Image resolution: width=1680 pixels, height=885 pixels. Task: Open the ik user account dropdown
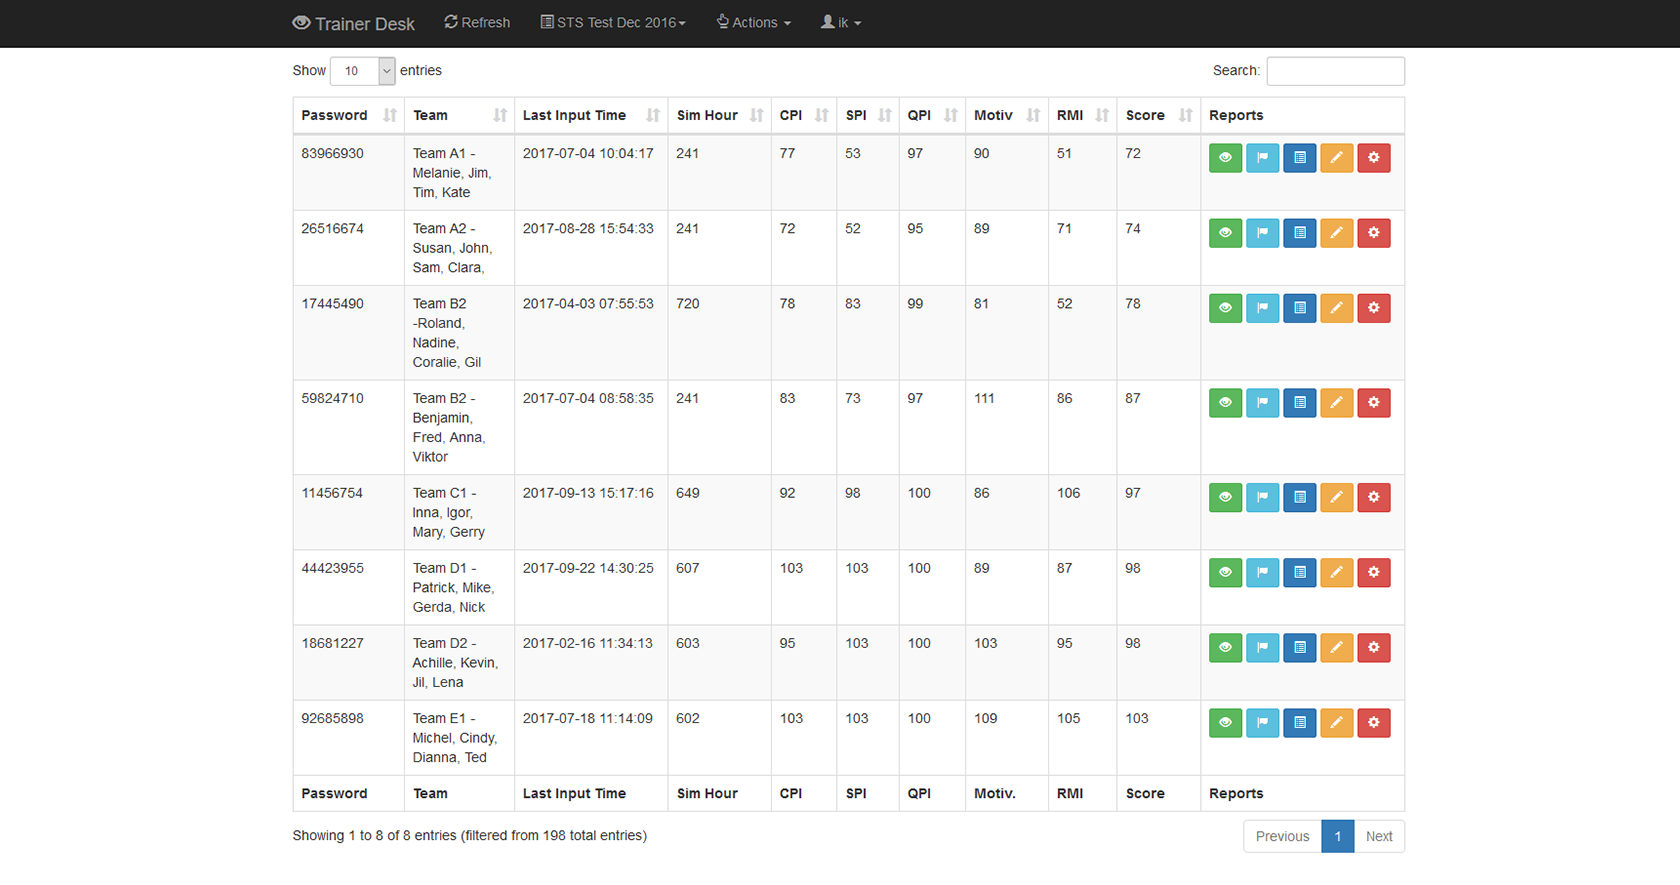(x=841, y=23)
